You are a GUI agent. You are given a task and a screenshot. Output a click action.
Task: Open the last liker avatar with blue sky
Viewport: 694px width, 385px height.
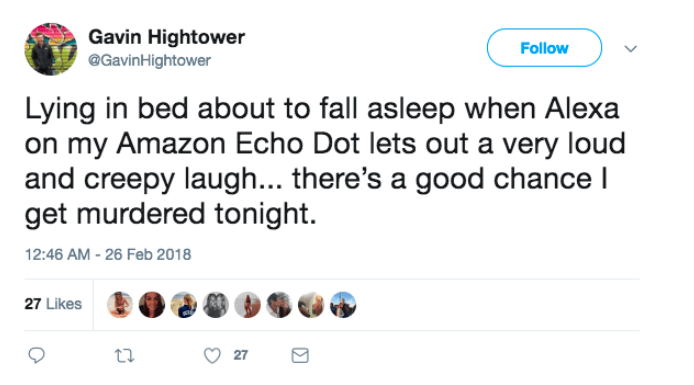(x=343, y=305)
